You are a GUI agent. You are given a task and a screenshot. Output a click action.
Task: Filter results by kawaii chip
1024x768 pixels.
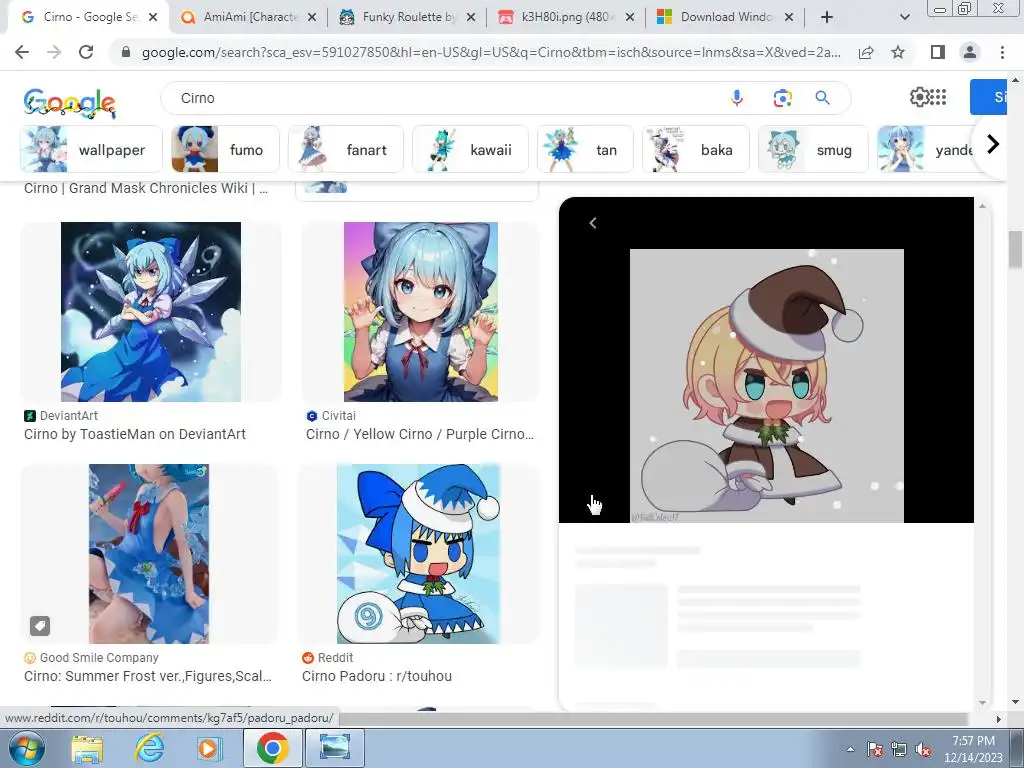(470, 150)
